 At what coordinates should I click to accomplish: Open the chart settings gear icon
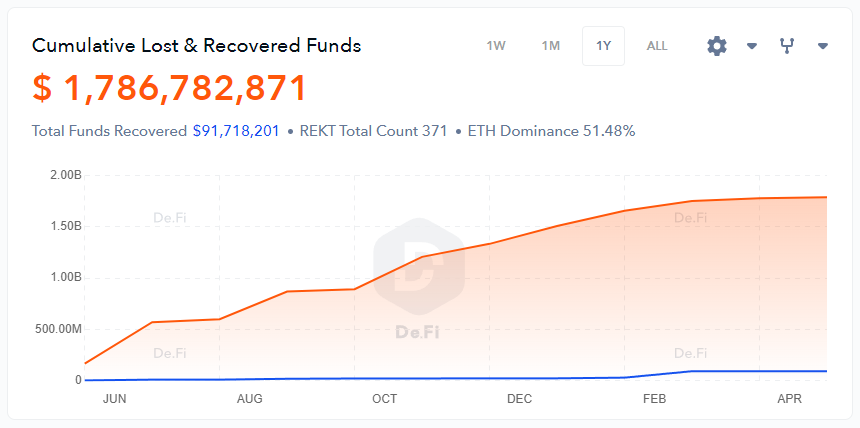pos(717,46)
